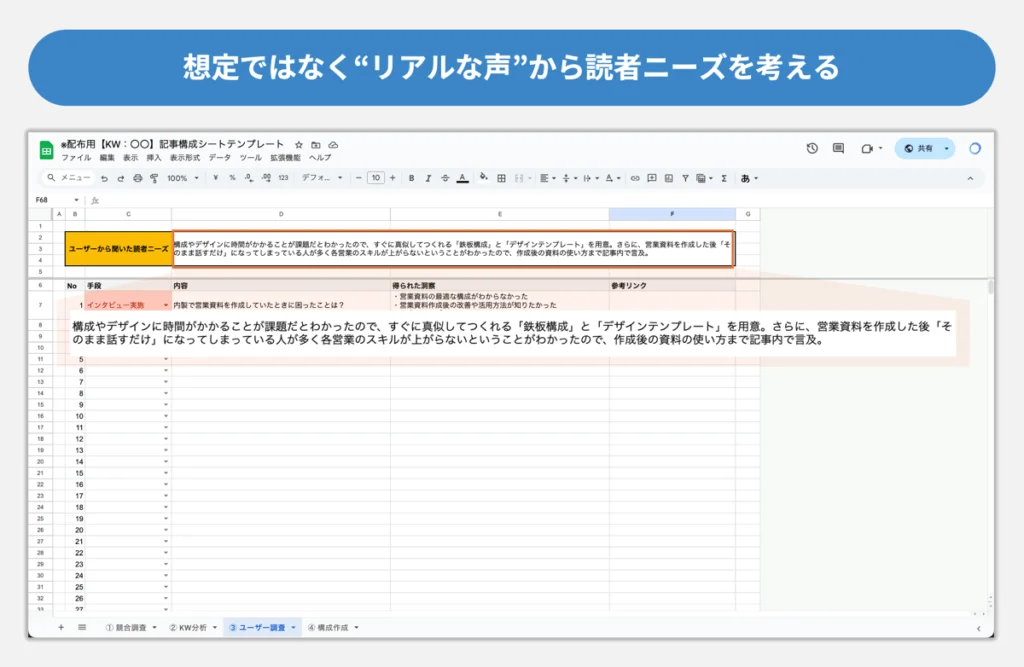The image size is (1024, 667).
Task: Click the print icon
Action: [137, 178]
